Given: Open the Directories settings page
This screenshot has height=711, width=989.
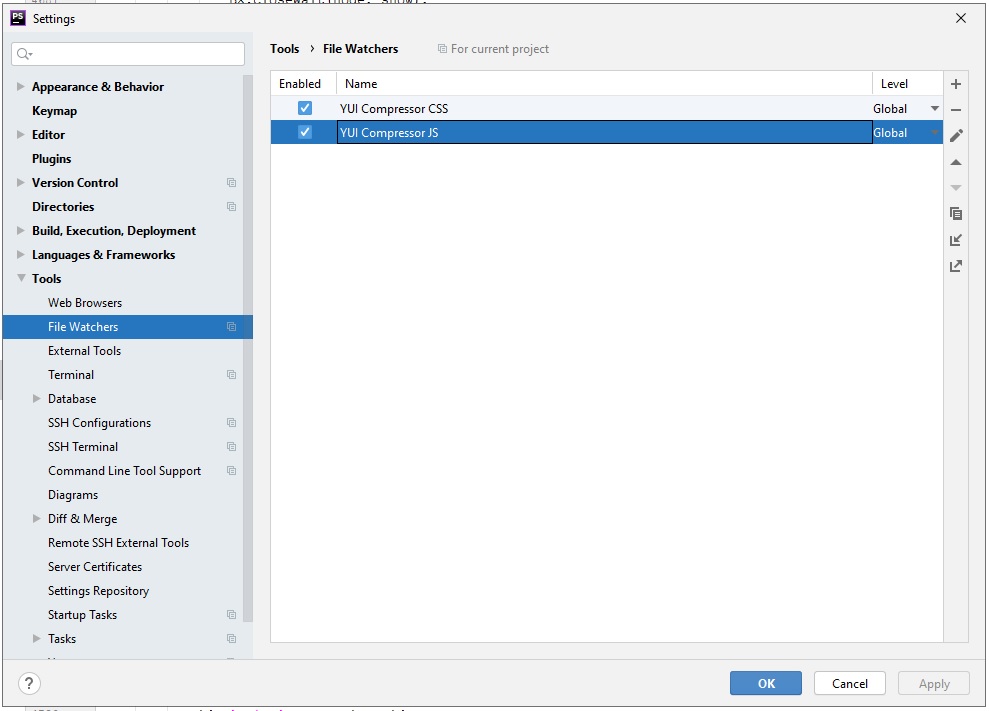Looking at the screenshot, I should click(63, 207).
